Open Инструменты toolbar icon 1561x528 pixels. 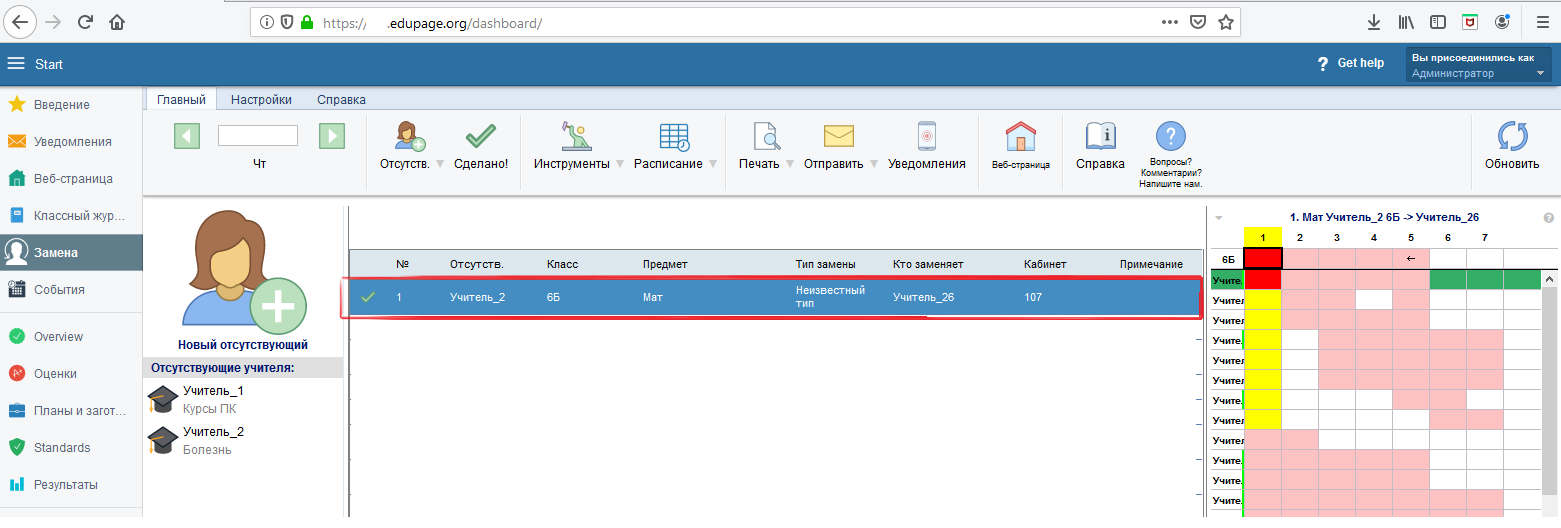click(x=576, y=137)
